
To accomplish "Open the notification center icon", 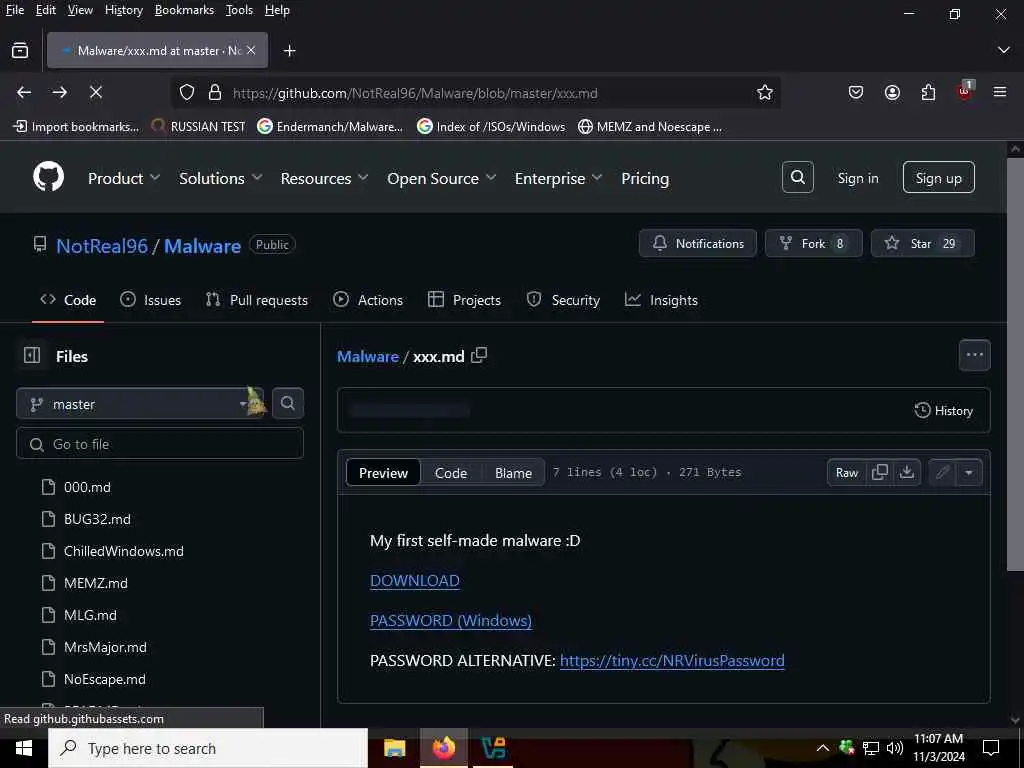I will tap(991, 748).
